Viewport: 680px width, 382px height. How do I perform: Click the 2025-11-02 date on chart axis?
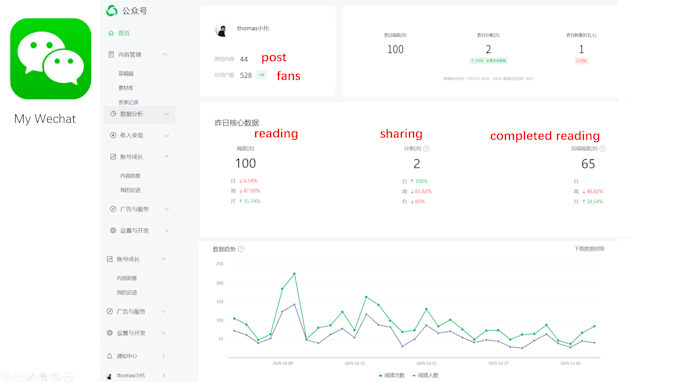click(x=570, y=363)
